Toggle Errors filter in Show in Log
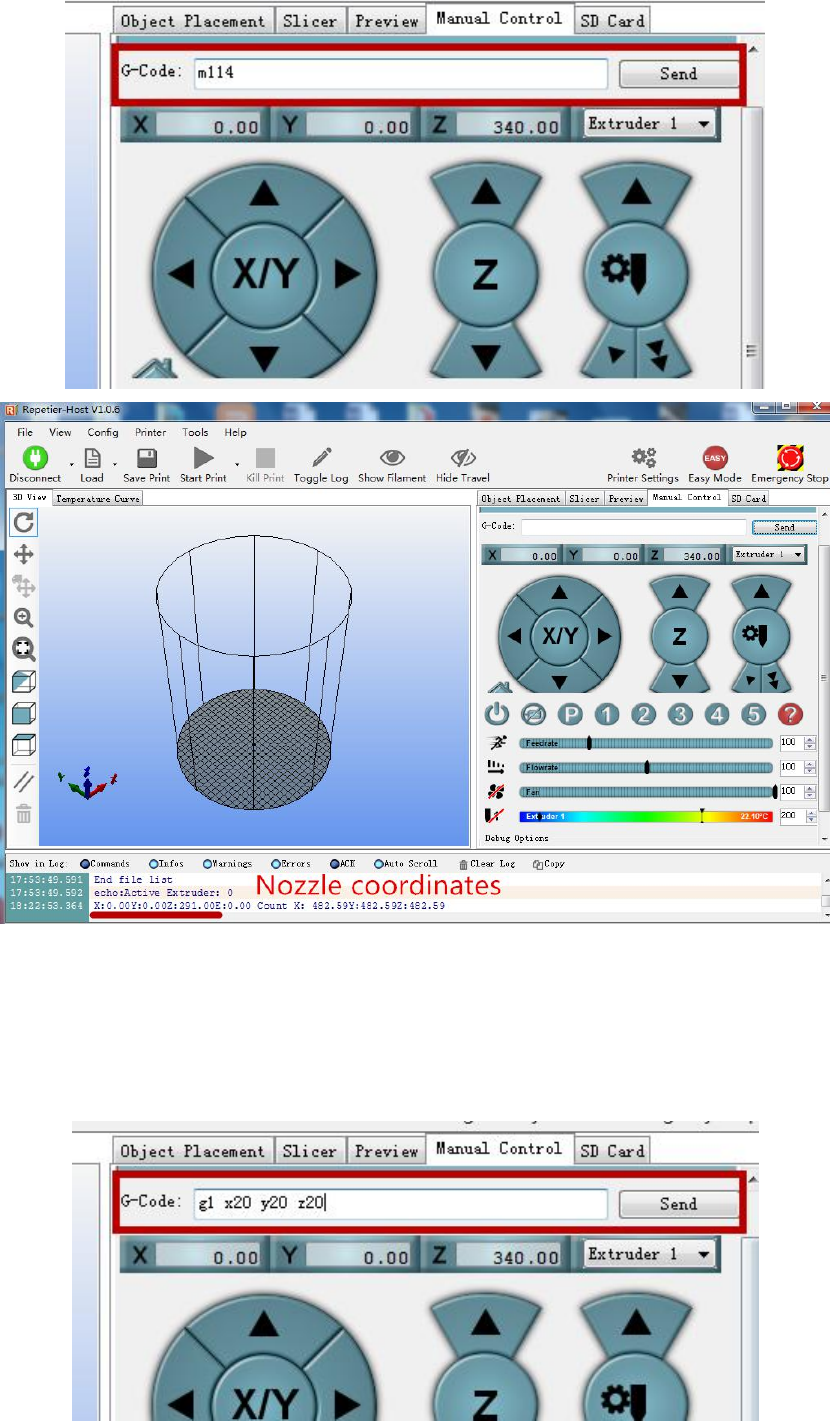 pos(291,863)
